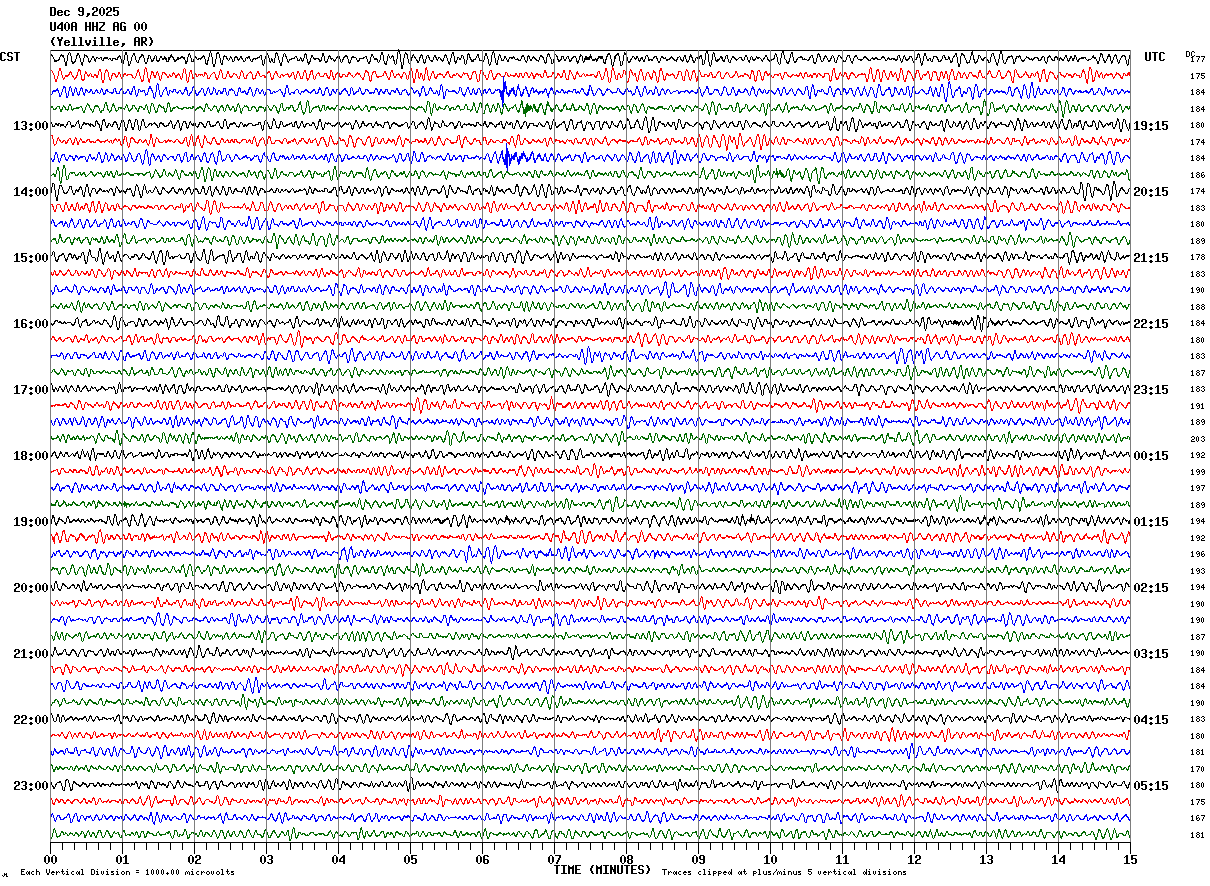
Task: Click the '16:00' CST row label
Action: click(30, 324)
